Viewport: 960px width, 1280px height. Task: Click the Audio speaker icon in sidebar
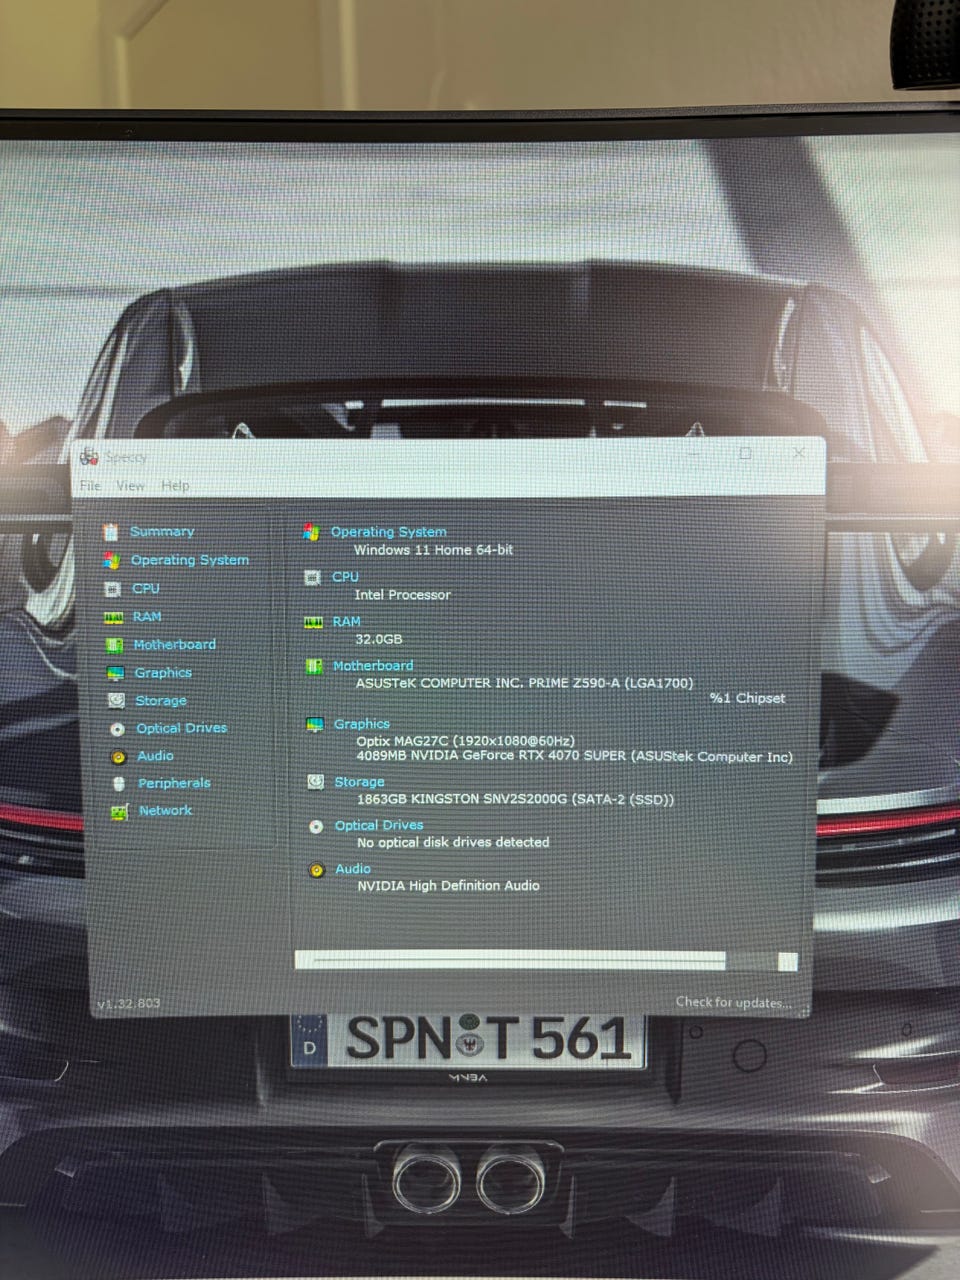tap(118, 757)
